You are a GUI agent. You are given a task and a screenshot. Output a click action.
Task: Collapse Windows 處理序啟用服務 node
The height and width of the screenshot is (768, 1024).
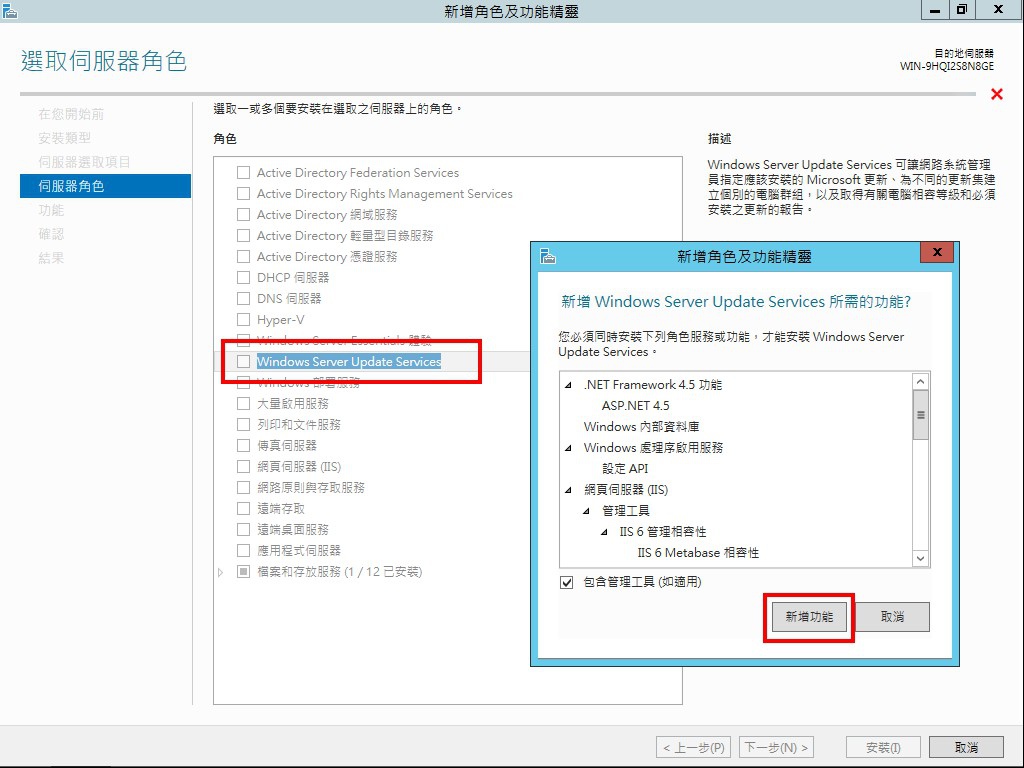(x=568, y=448)
